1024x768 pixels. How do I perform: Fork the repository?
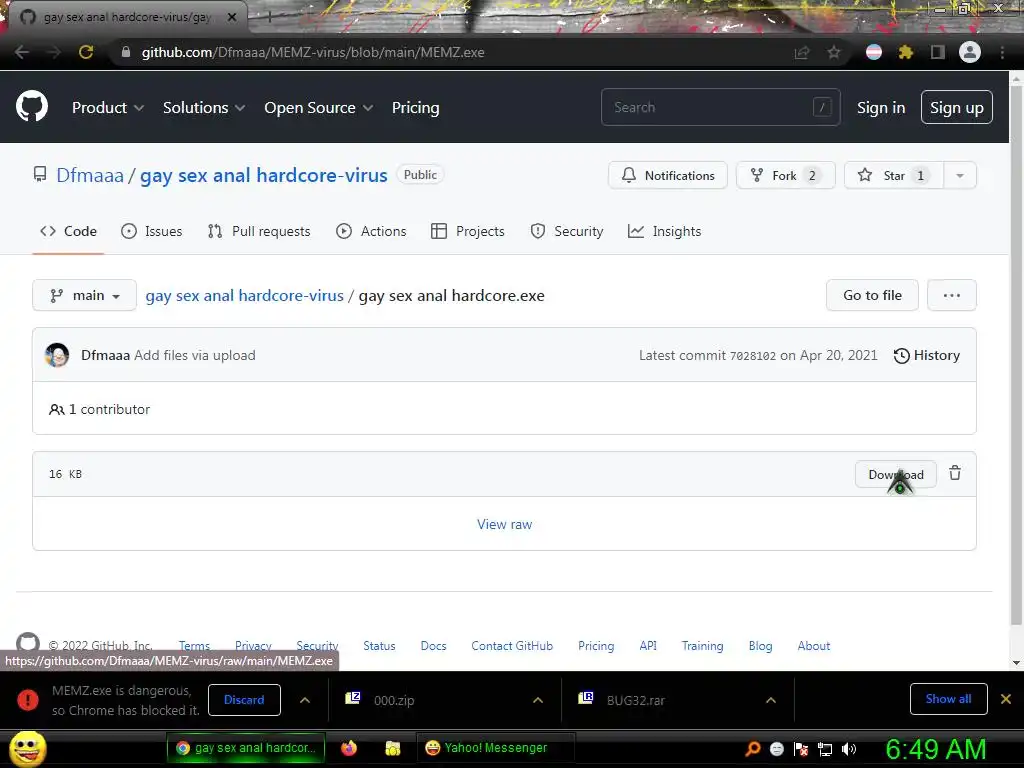(x=786, y=175)
